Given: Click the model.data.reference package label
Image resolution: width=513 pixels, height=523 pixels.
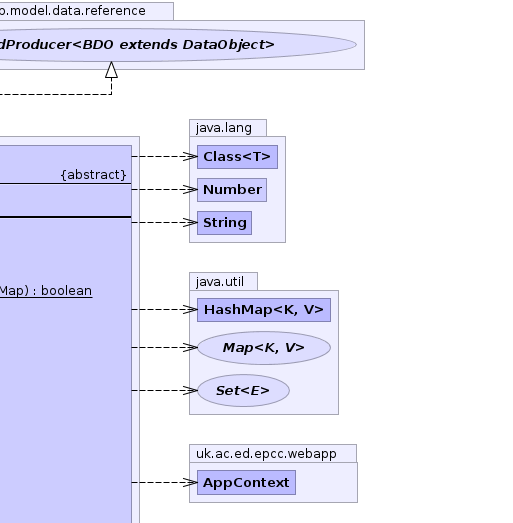Looking at the screenshot, I should 73,11.
